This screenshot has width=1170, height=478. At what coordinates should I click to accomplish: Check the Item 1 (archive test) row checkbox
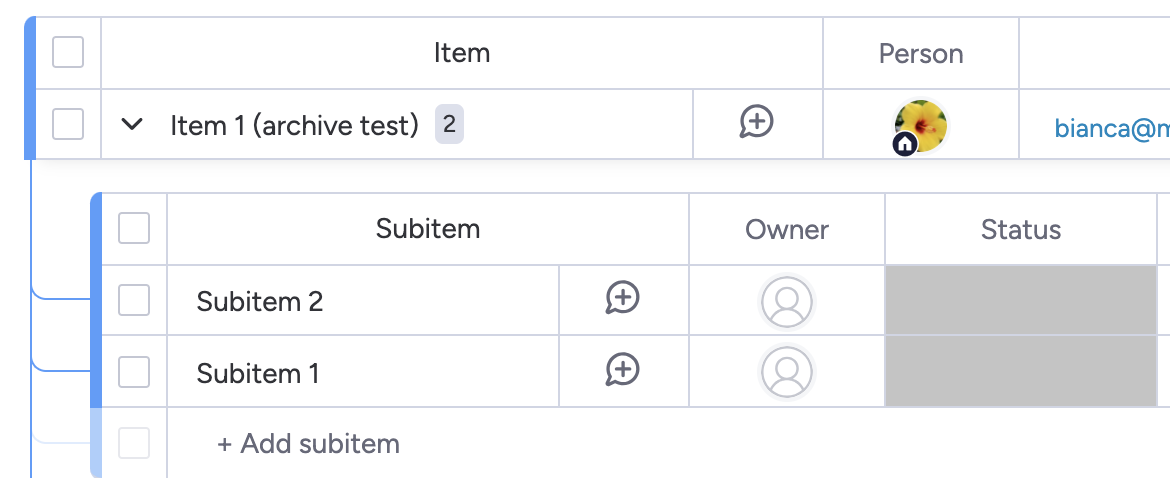click(x=68, y=124)
